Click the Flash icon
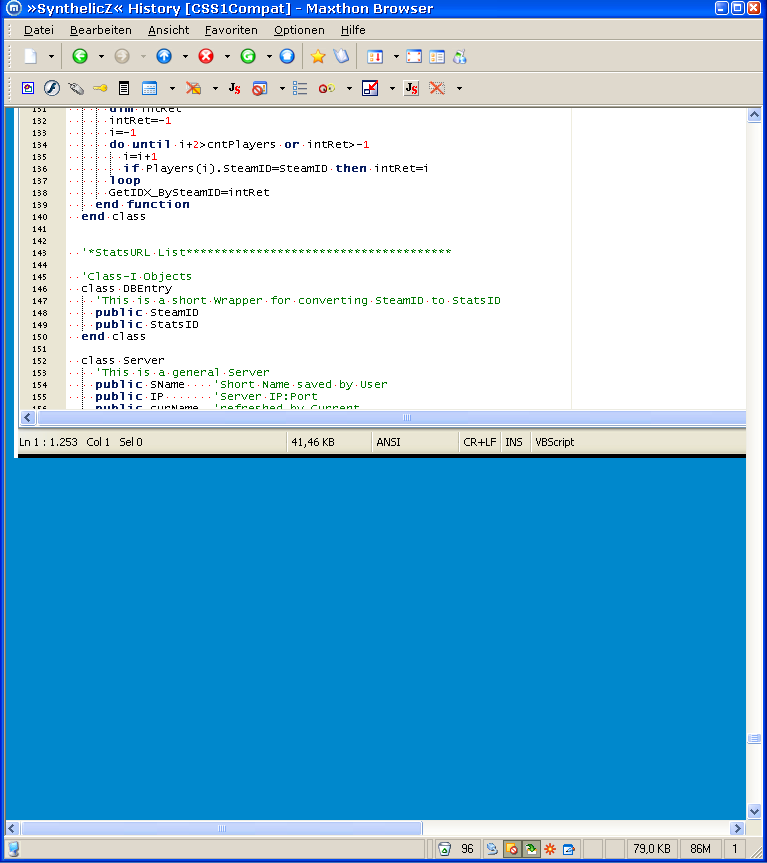This screenshot has height=863, width=767. click(52, 88)
